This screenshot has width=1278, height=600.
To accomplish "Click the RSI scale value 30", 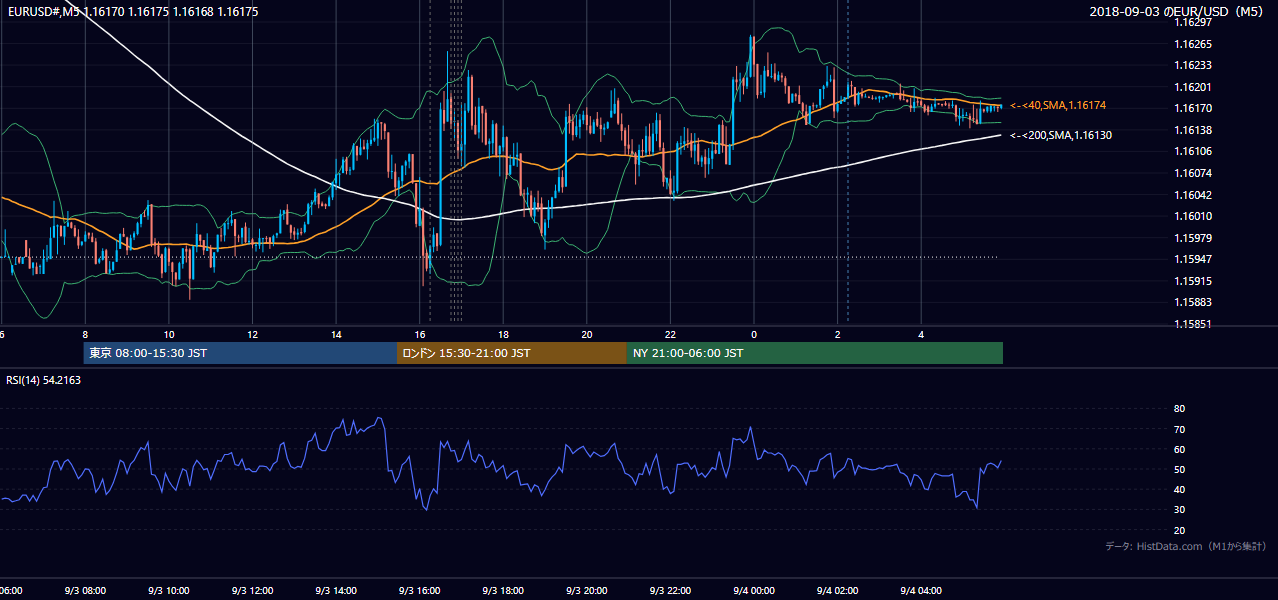I will [1179, 510].
